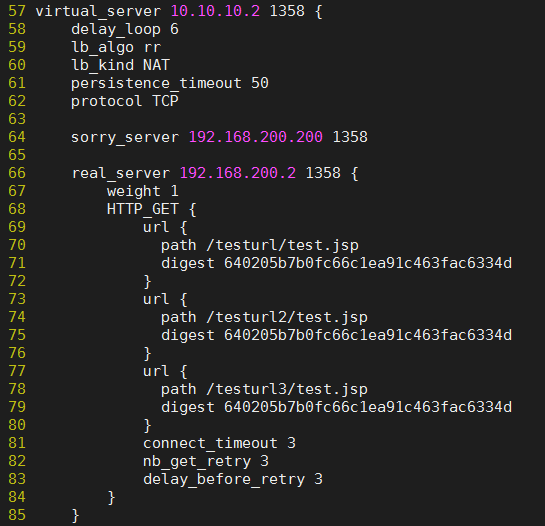The width and height of the screenshot is (545, 526).
Task: Click the lb_algo rr text
Action: [x=116, y=47]
